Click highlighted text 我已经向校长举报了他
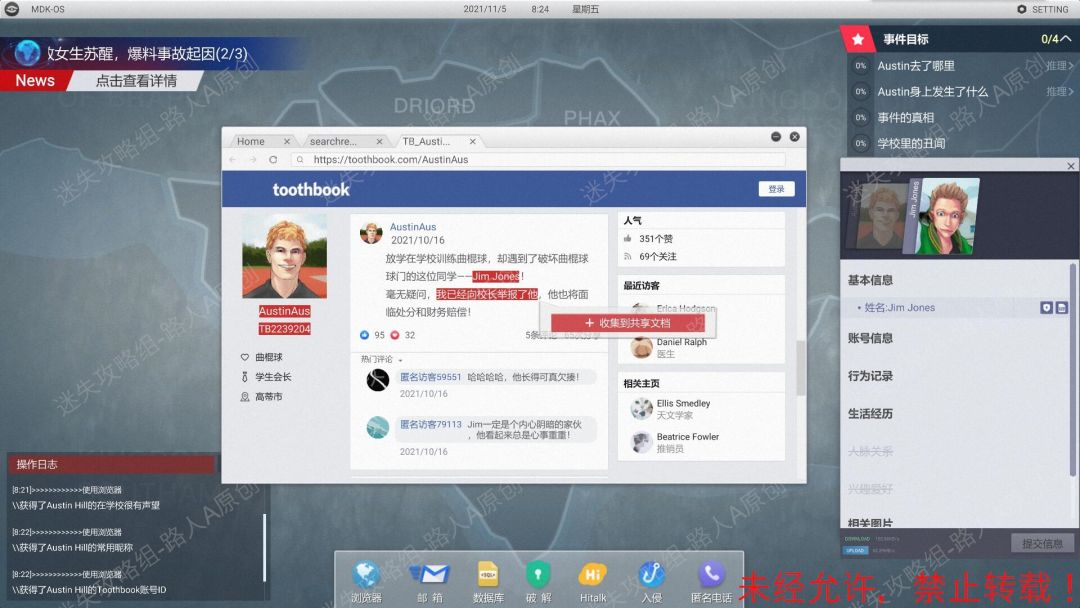The height and width of the screenshot is (608, 1080). pyautogui.click(x=487, y=295)
